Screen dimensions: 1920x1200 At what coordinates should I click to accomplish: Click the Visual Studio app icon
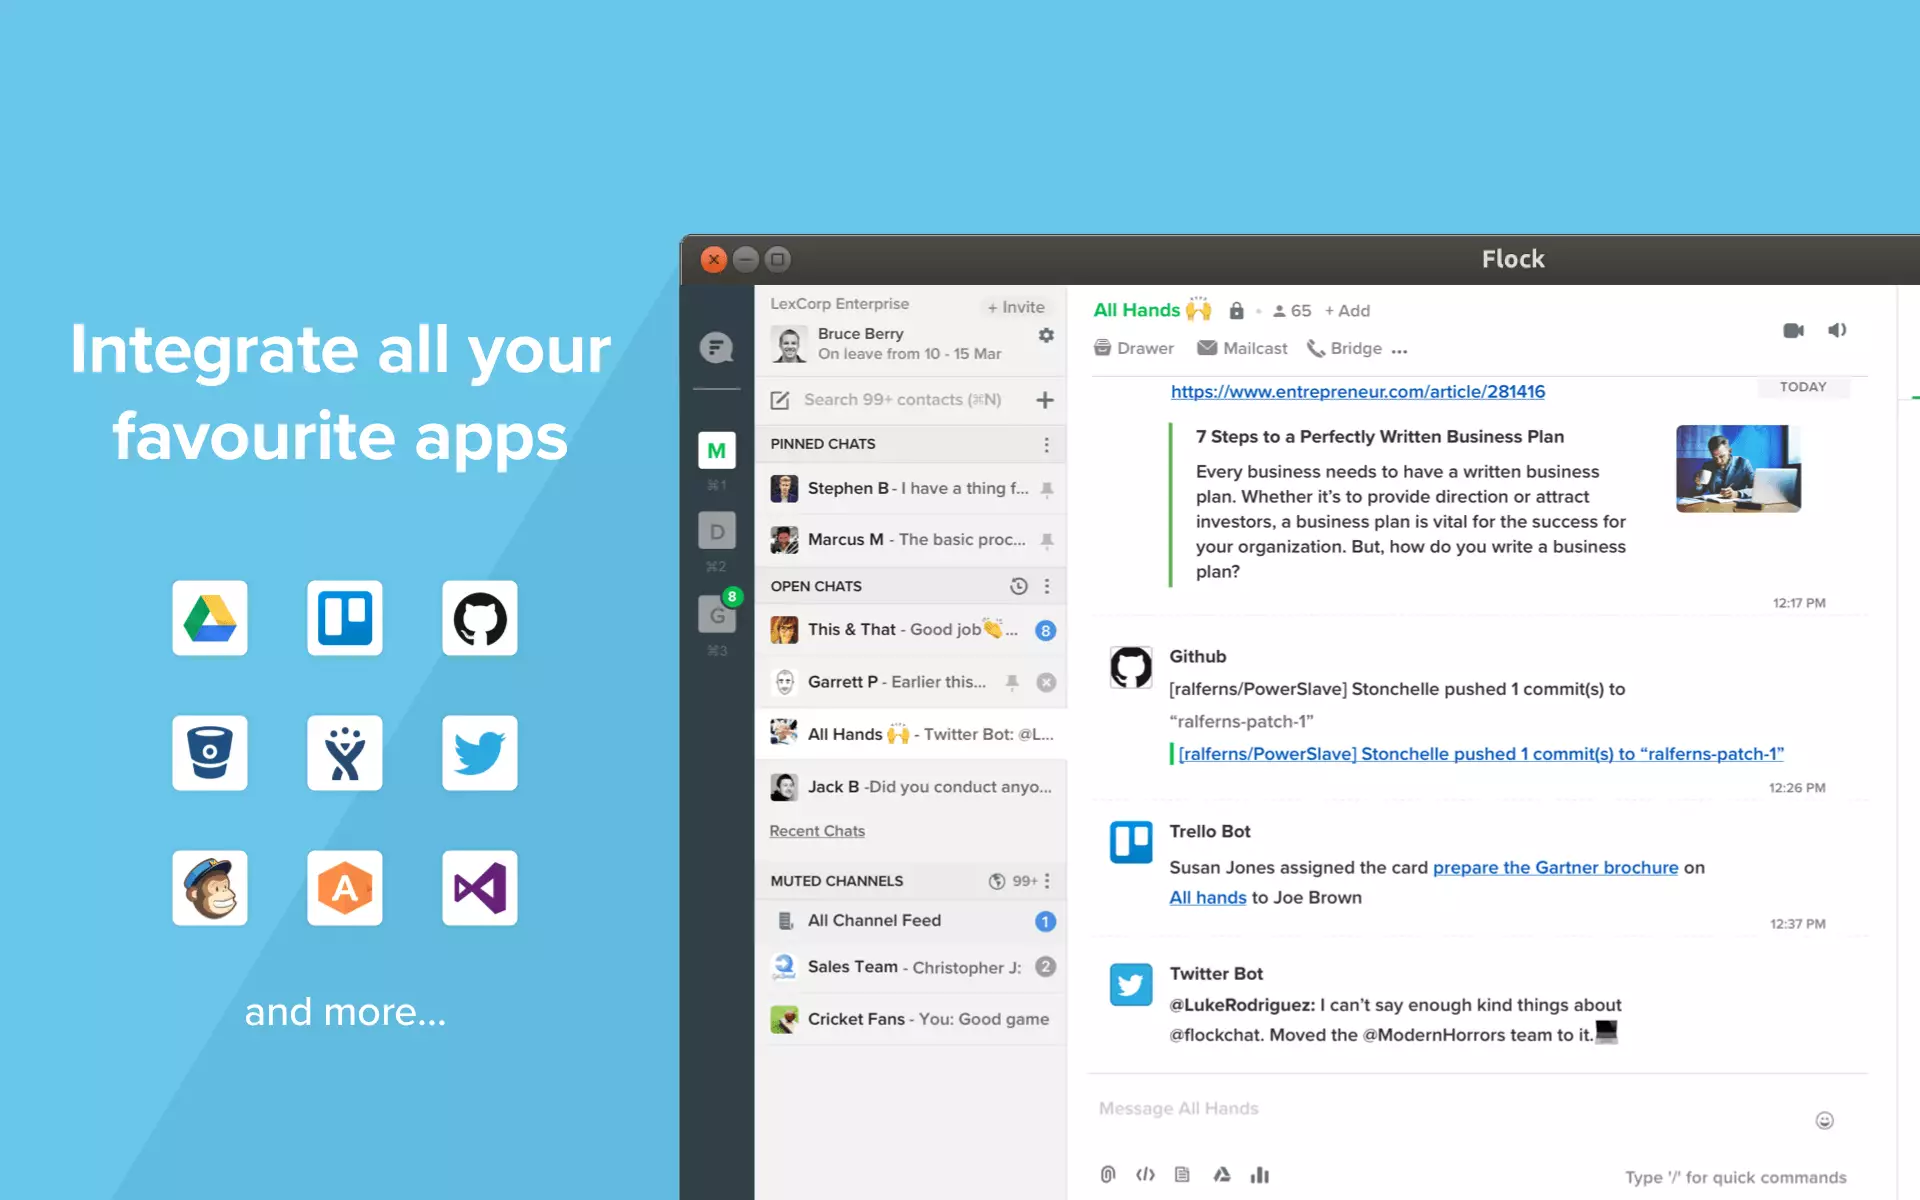480,888
